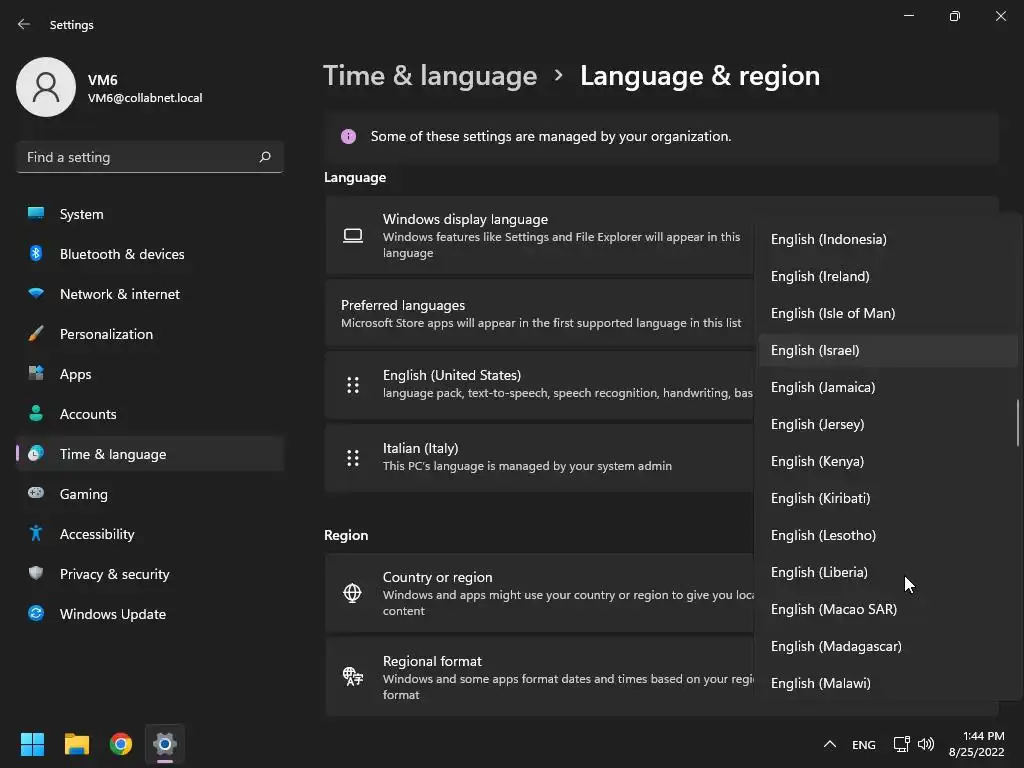The height and width of the screenshot is (768, 1024).
Task: Click the back arrow in Settings header
Action: click(24, 24)
